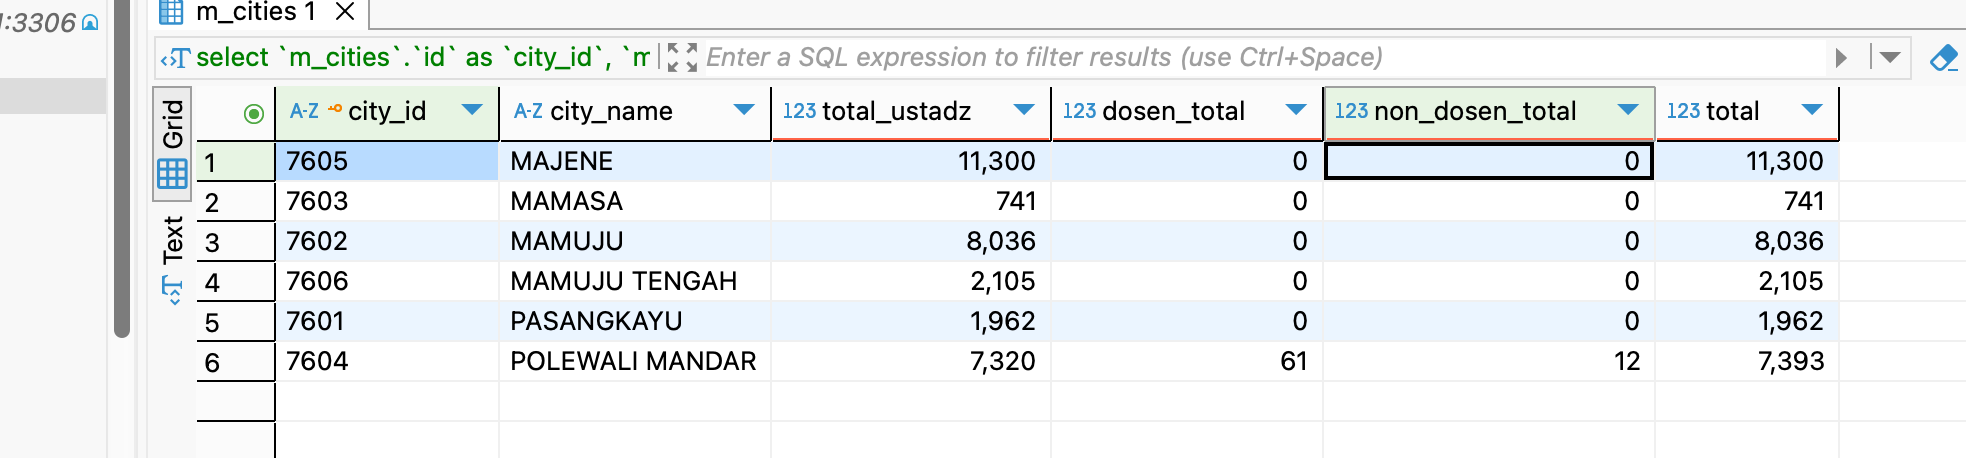Image resolution: width=1966 pixels, height=458 pixels.
Task: Click the green record indicator icon
Action: (254, 114)
